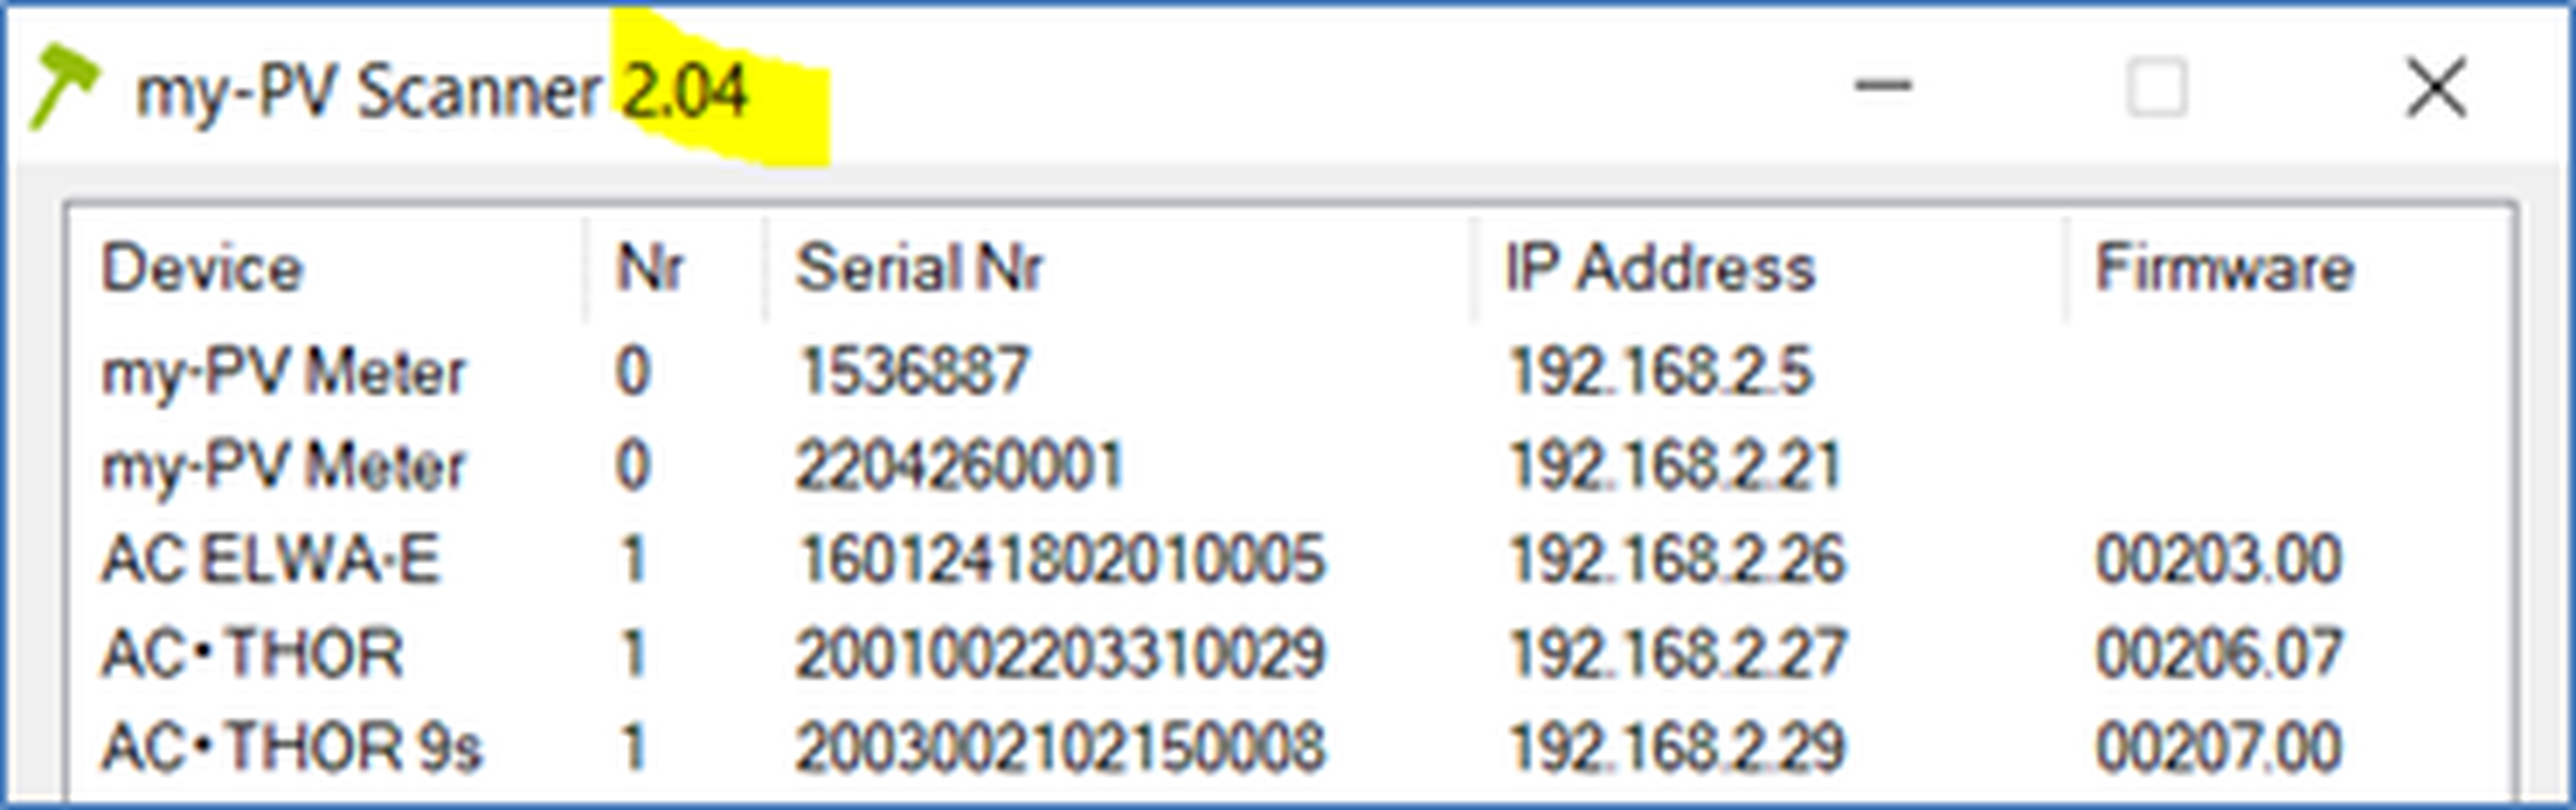Click the Nr column header

(x=650, y=269)
